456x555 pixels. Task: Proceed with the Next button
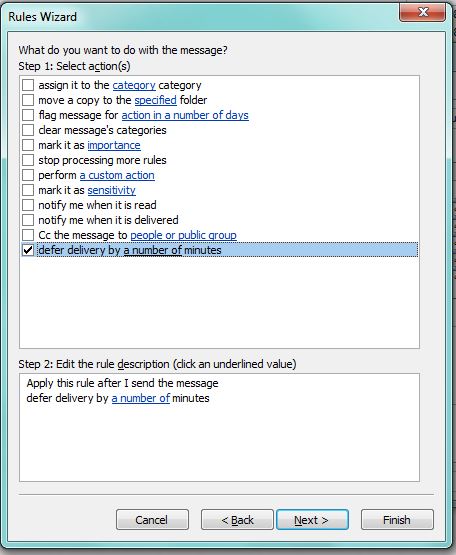(x=312, y=520)
